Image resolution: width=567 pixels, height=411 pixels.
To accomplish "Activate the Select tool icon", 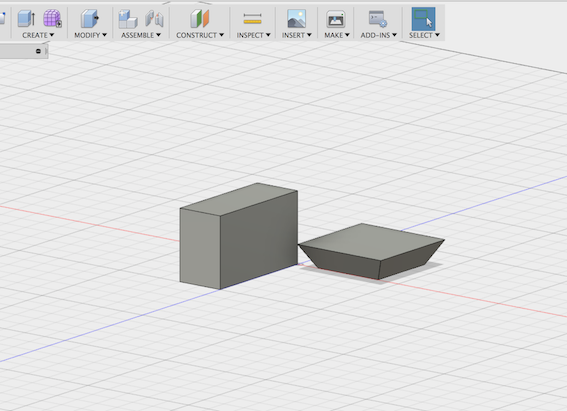I will coord(423,19).
